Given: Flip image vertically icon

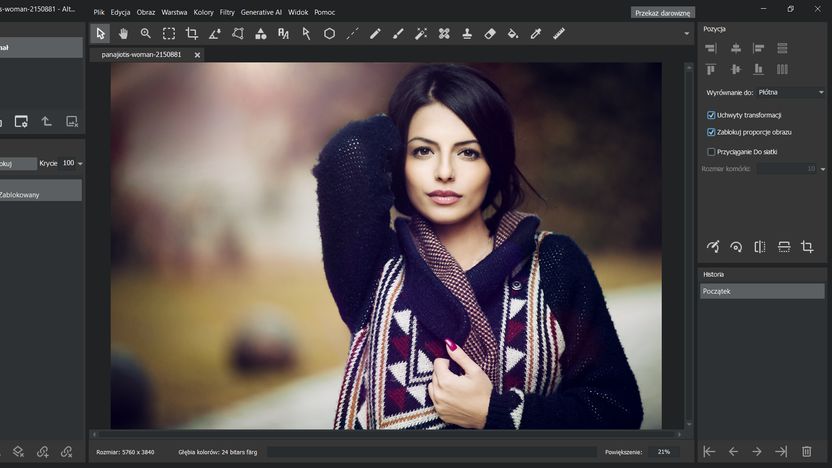Looking at the screenshot, I should [x=784, y=247].
